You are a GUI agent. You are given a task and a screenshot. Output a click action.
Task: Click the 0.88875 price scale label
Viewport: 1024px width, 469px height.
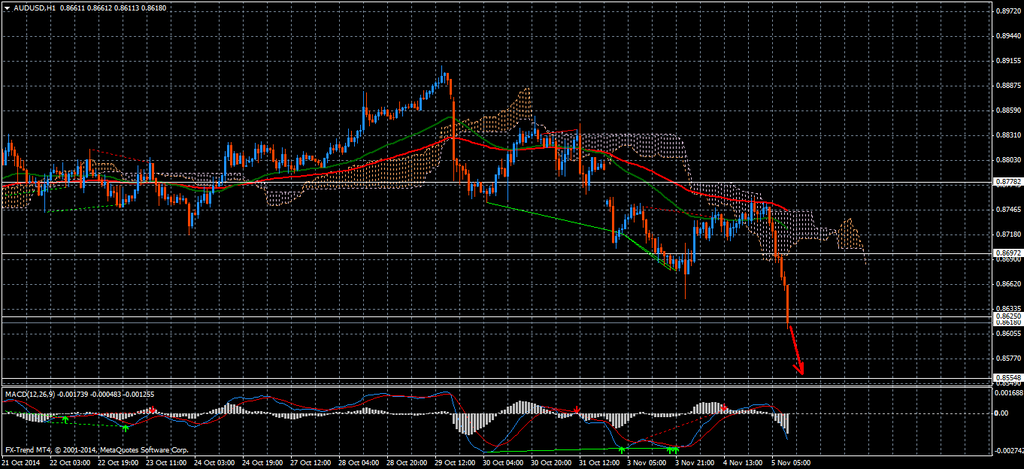click(x=1006, y=85)
